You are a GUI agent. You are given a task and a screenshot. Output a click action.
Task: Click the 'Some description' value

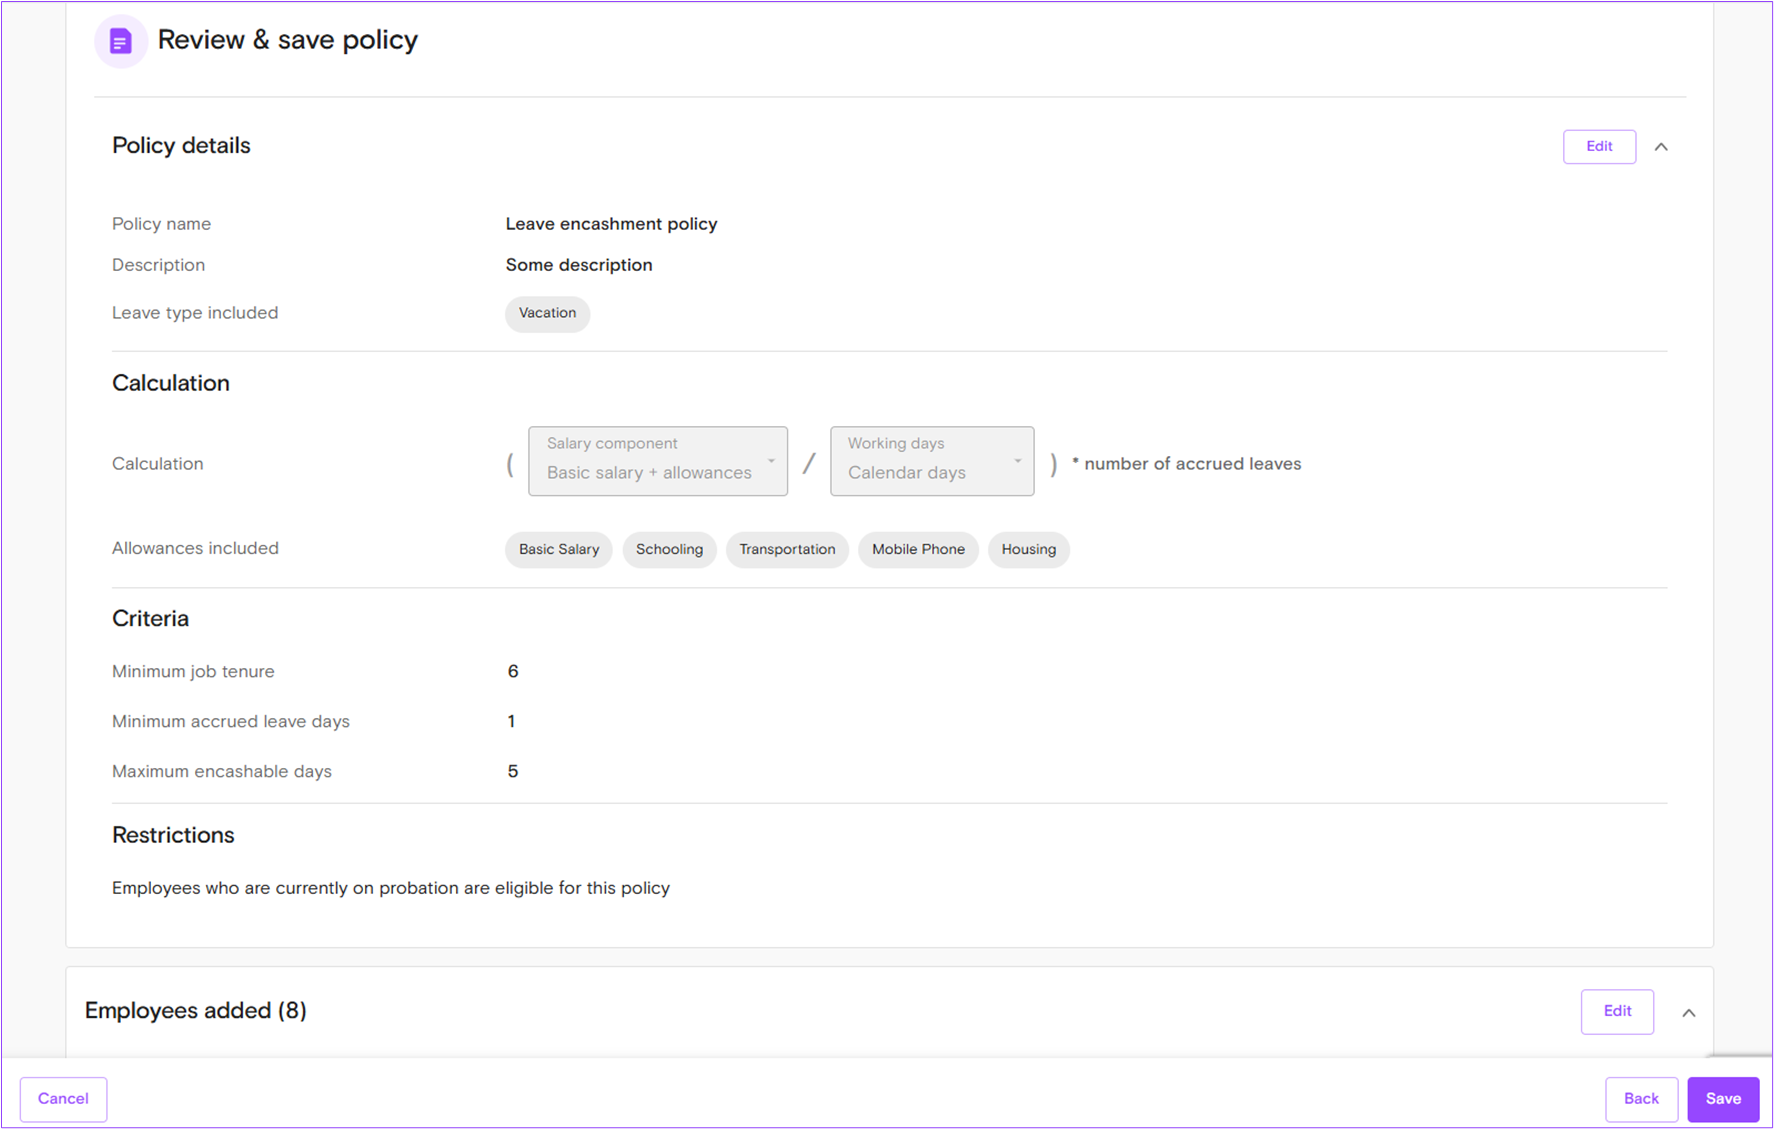(579, 265)
